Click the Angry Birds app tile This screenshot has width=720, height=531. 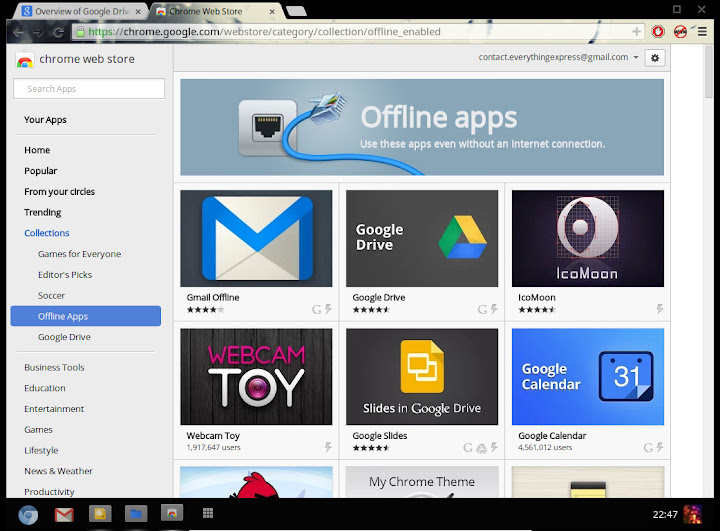point(256,482)
